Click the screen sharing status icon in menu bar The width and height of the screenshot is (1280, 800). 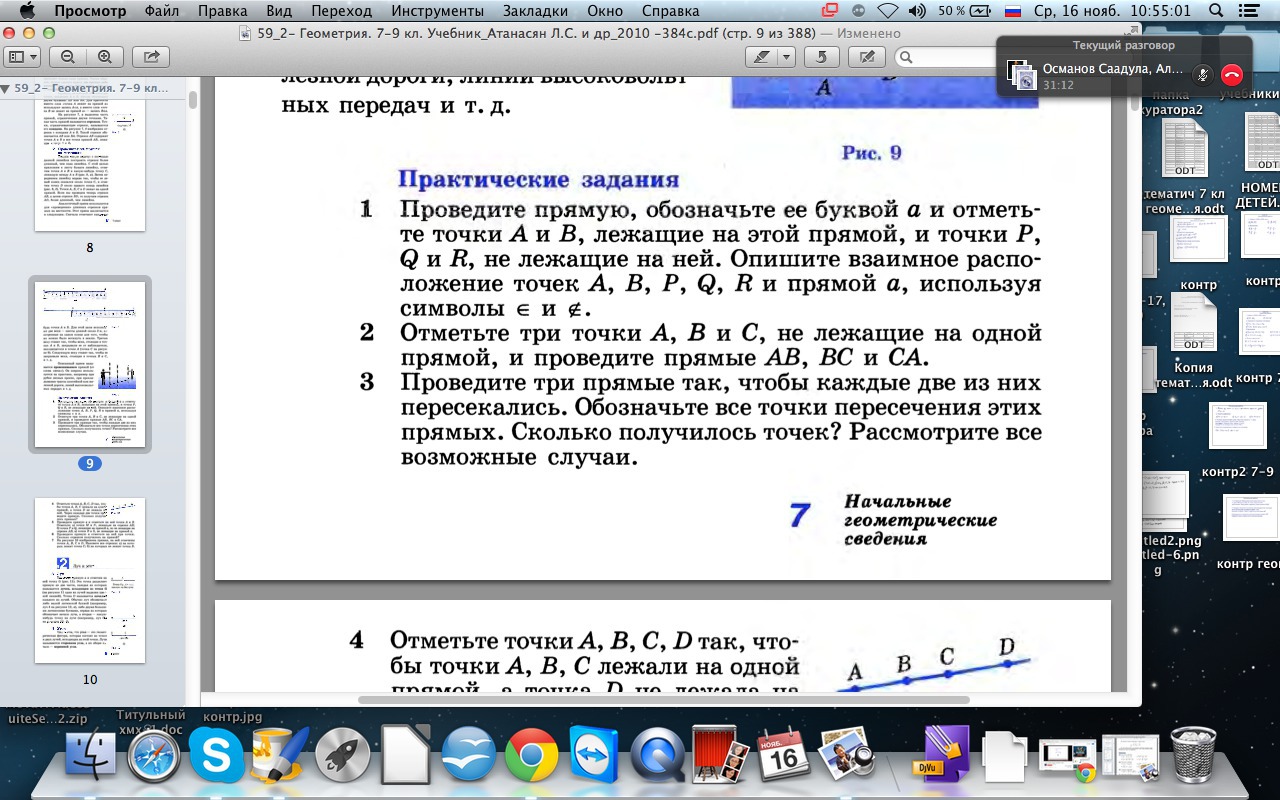(830, 11)
